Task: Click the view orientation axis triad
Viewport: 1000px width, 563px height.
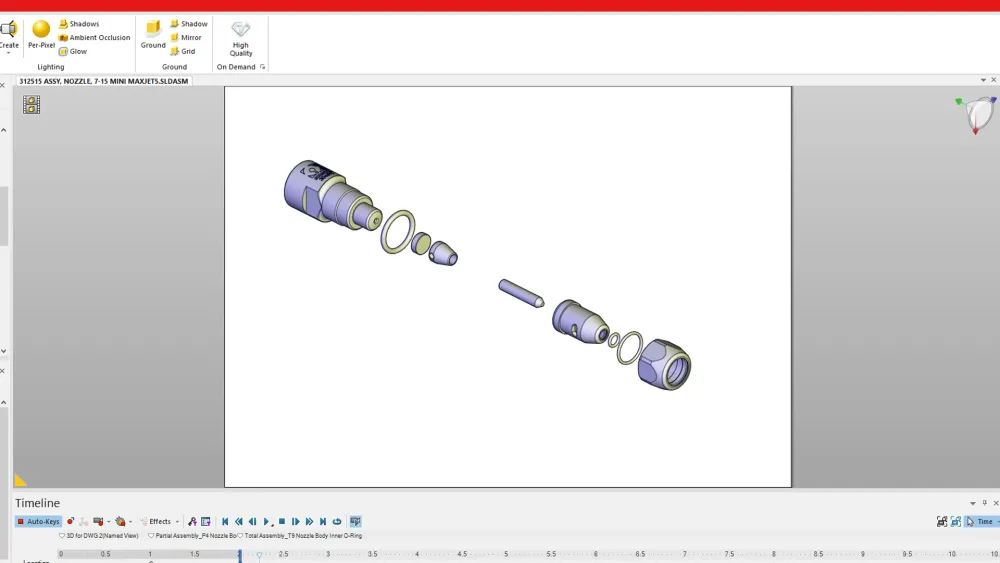Action: coord(977,115)
